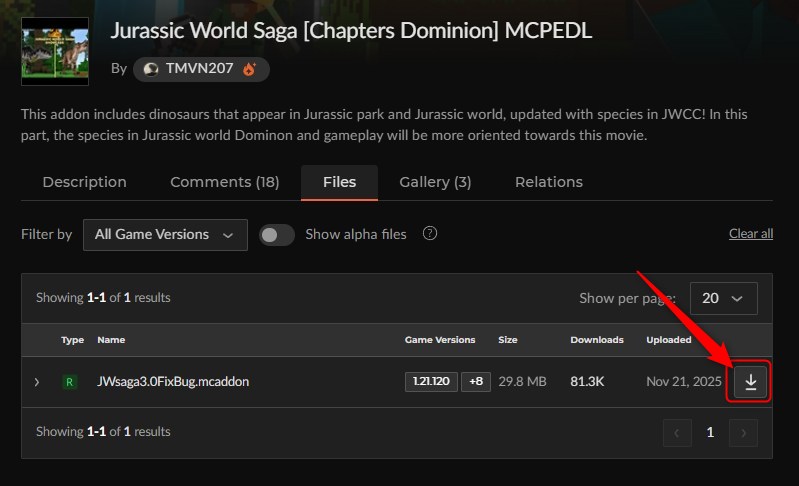The height and width of the screenshot is (486, 799).
Task: Select page 1 in pagination
Action: (710, 433)
